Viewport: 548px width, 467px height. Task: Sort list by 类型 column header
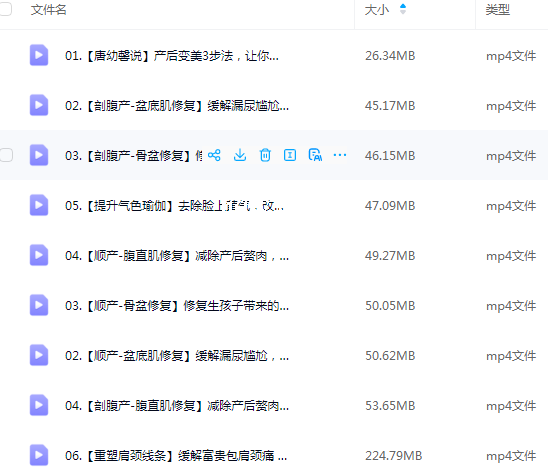498,9
